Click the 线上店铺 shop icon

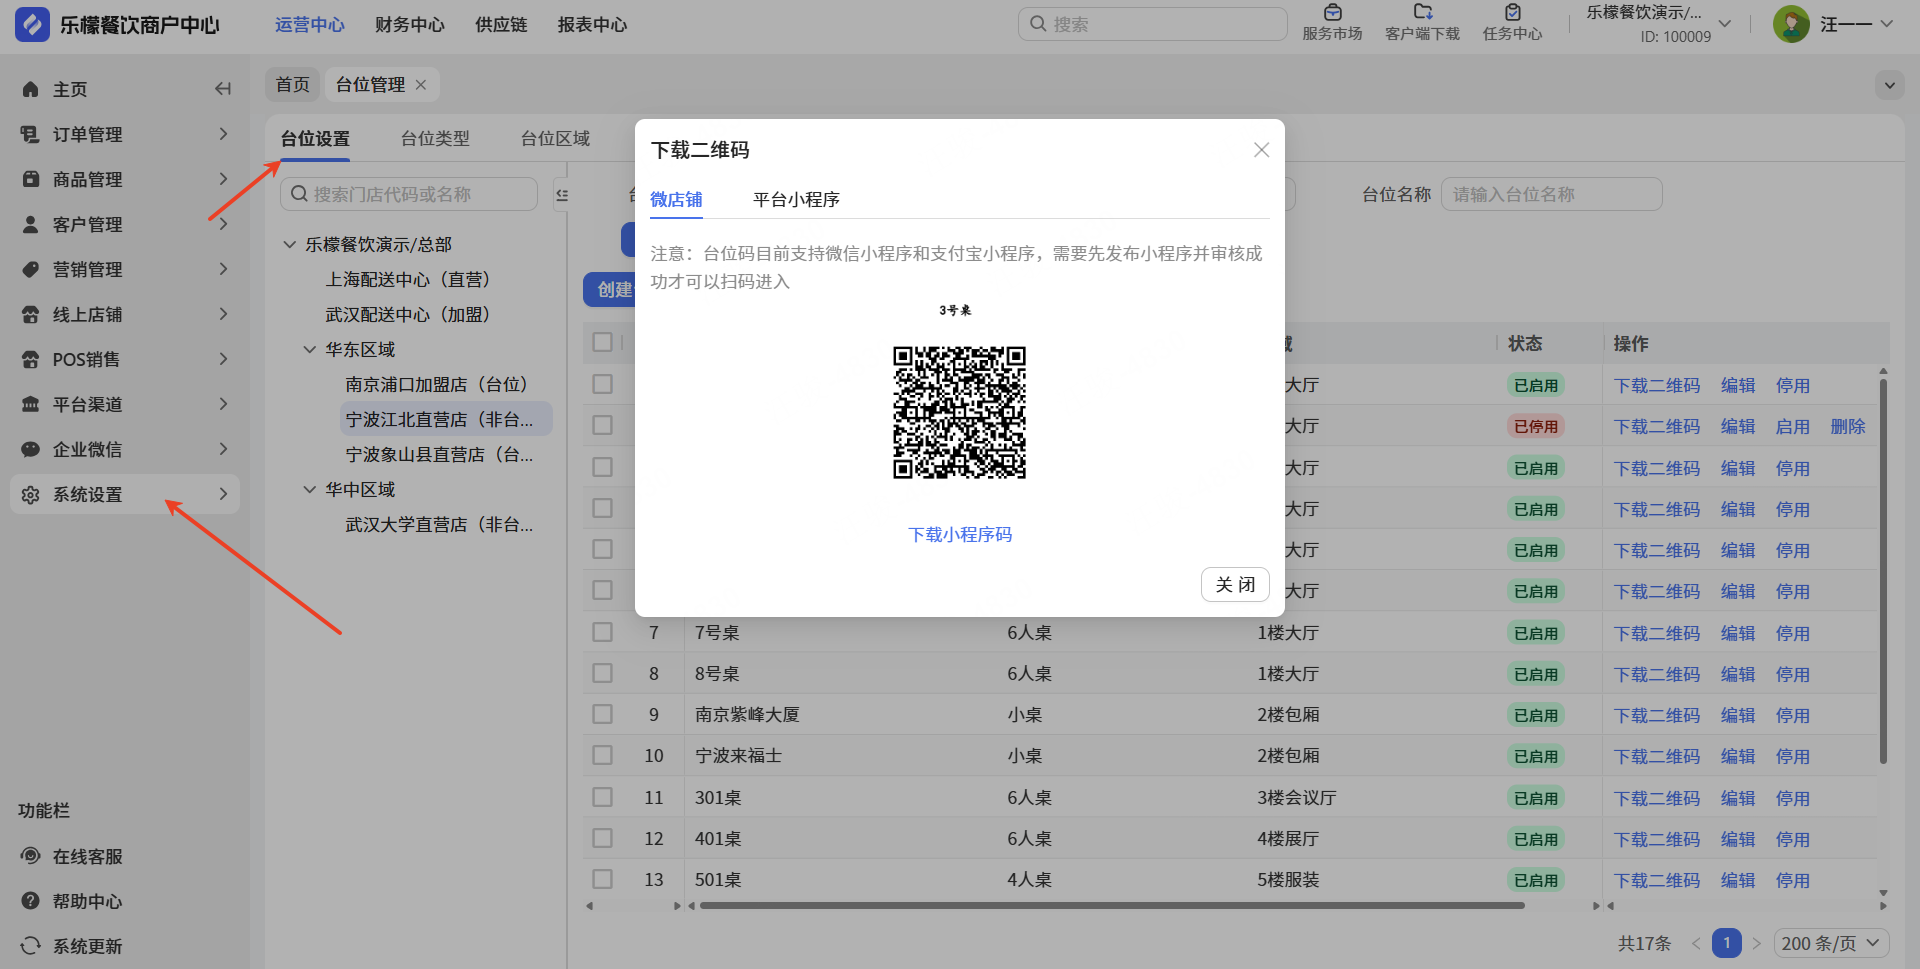(x=31, y=314)
